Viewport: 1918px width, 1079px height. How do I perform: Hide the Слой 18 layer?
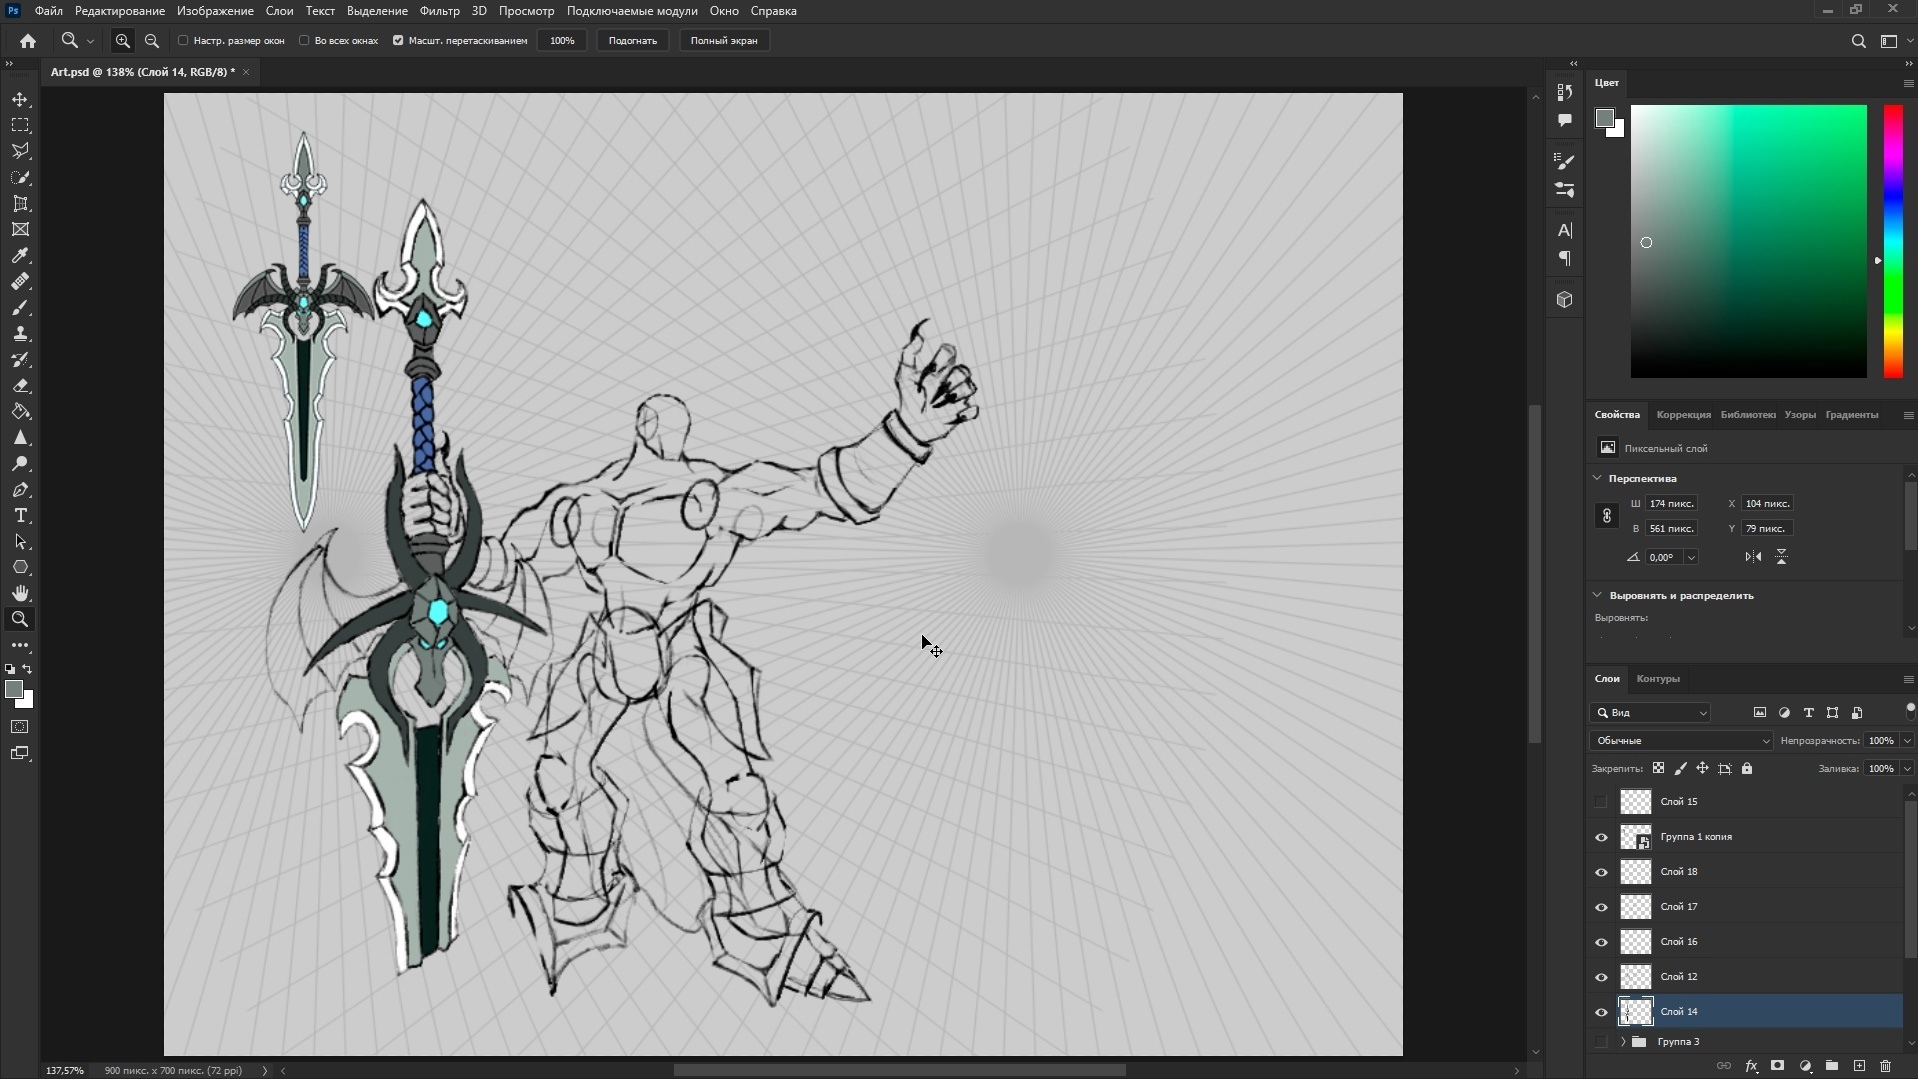pyautogui.click(x=1601, y=872)
